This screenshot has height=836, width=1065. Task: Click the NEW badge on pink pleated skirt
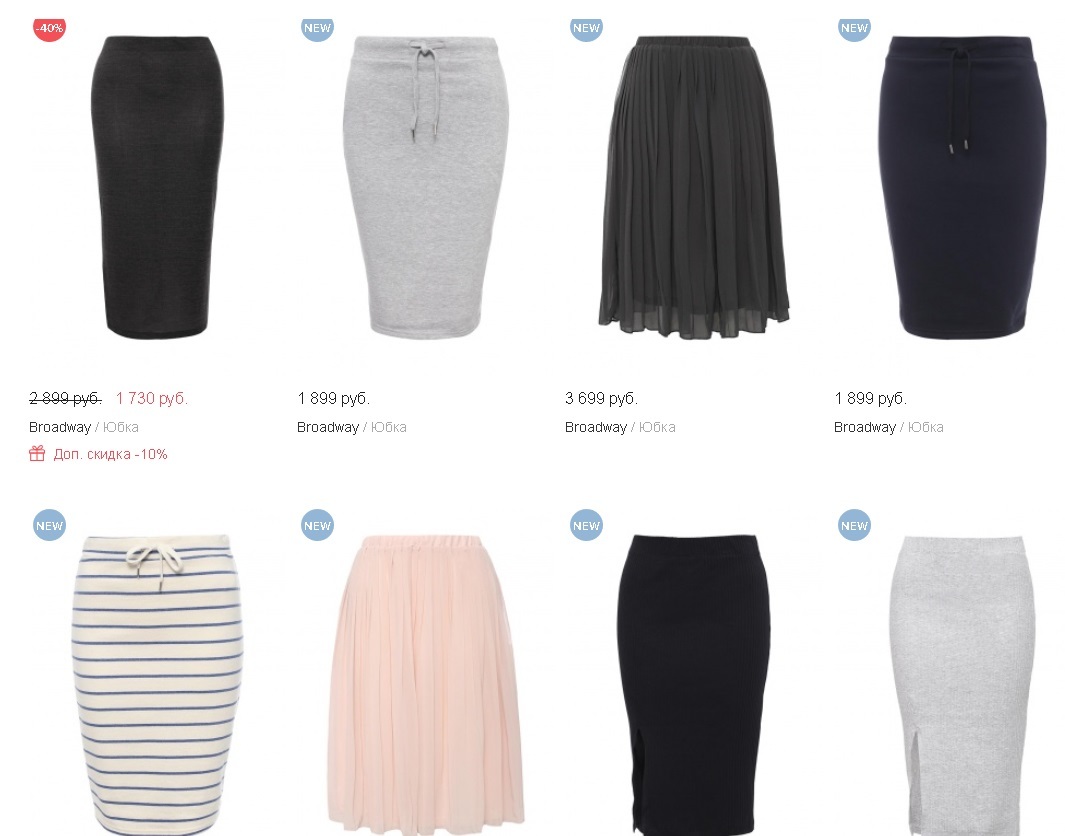click(317, 525)
